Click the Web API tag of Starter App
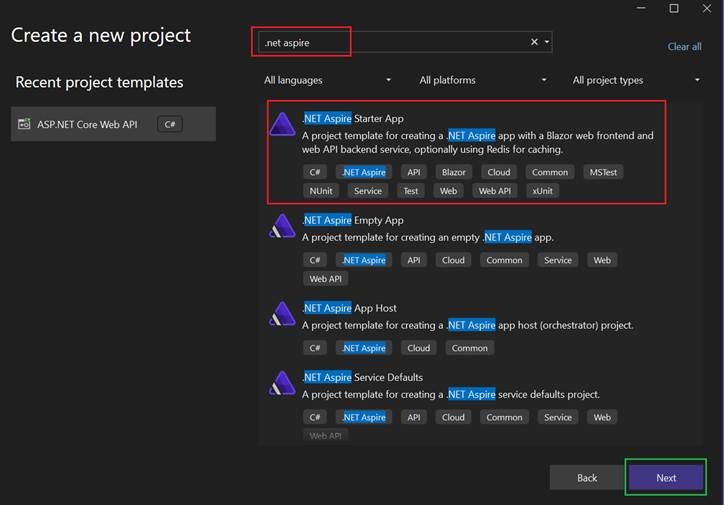The width and height of the screenshot is (724, 505). 495,191
